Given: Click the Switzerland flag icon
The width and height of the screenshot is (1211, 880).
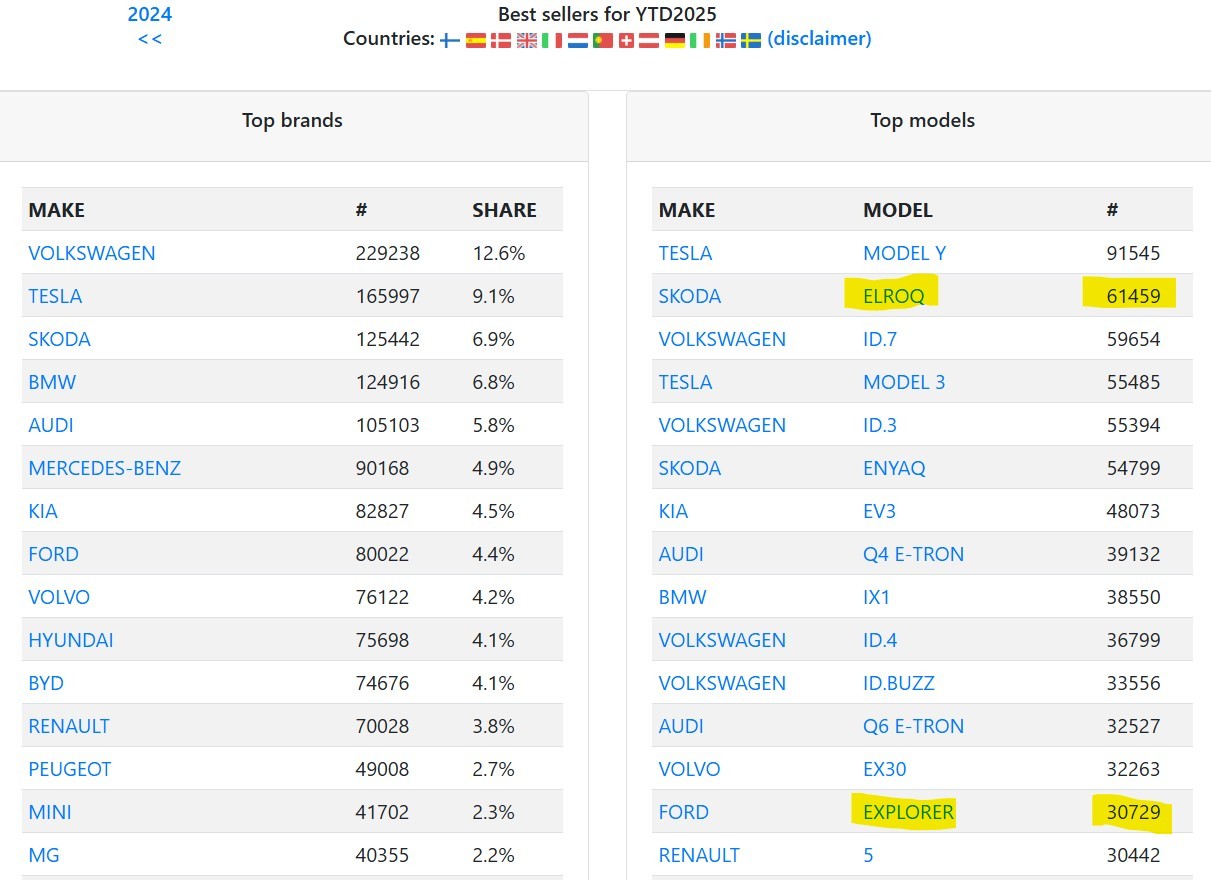Looking at the screenshot, I should (x=627, y=40).
